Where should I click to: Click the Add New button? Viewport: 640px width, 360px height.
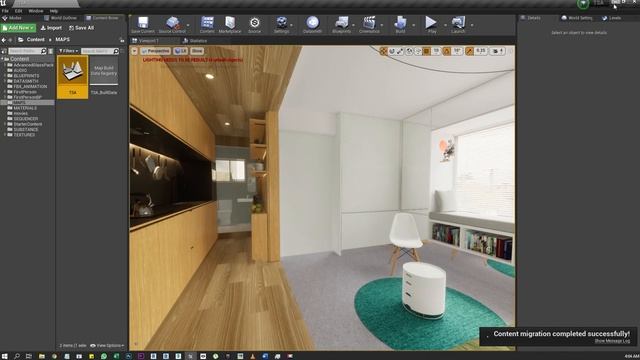[18, 28]
